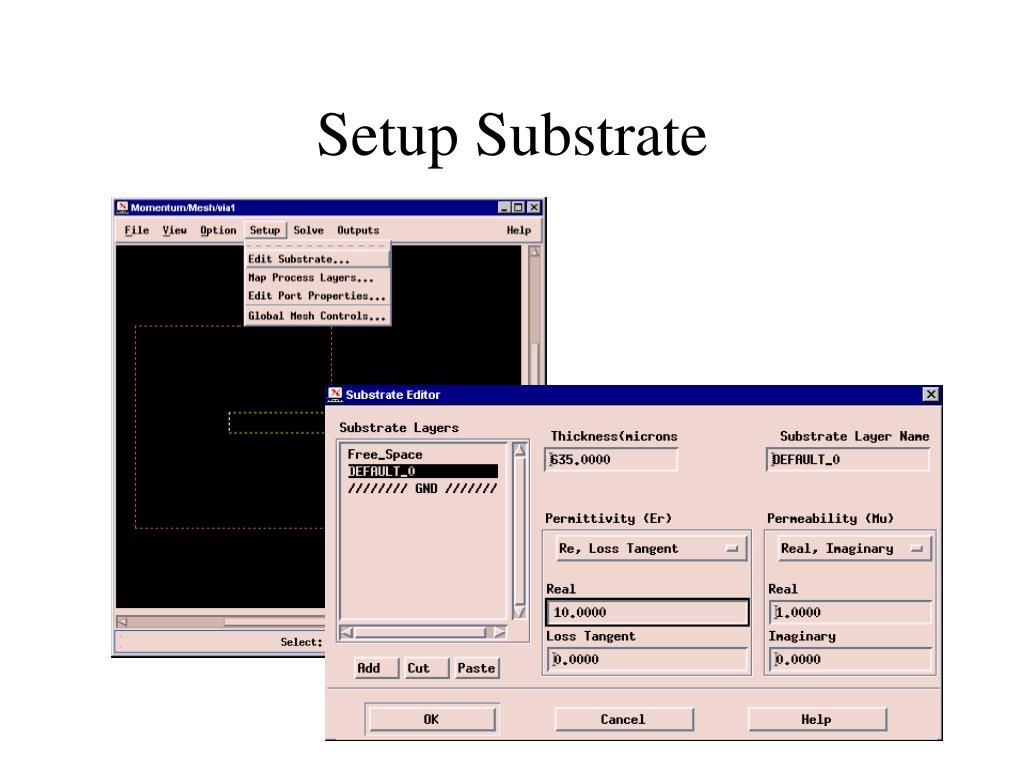The height and width of the screenshot is (768, 1024).
Task: Choose Edit Port Properties... entry
Action: (317, 296)
